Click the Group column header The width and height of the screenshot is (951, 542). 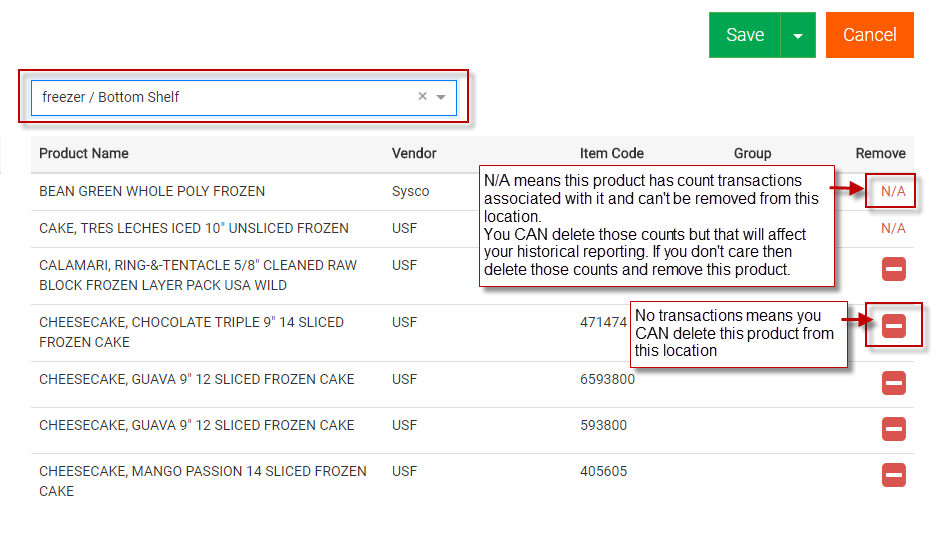(752, 153)
